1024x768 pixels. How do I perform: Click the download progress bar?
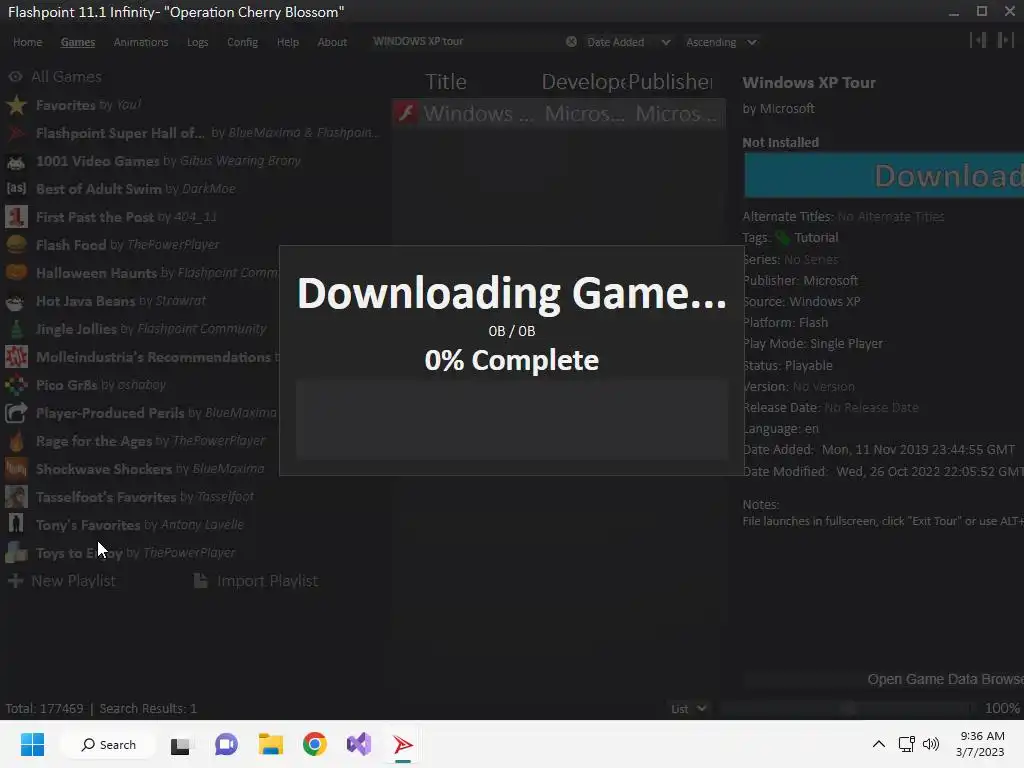pyautogui.click(x=512, y=420)
